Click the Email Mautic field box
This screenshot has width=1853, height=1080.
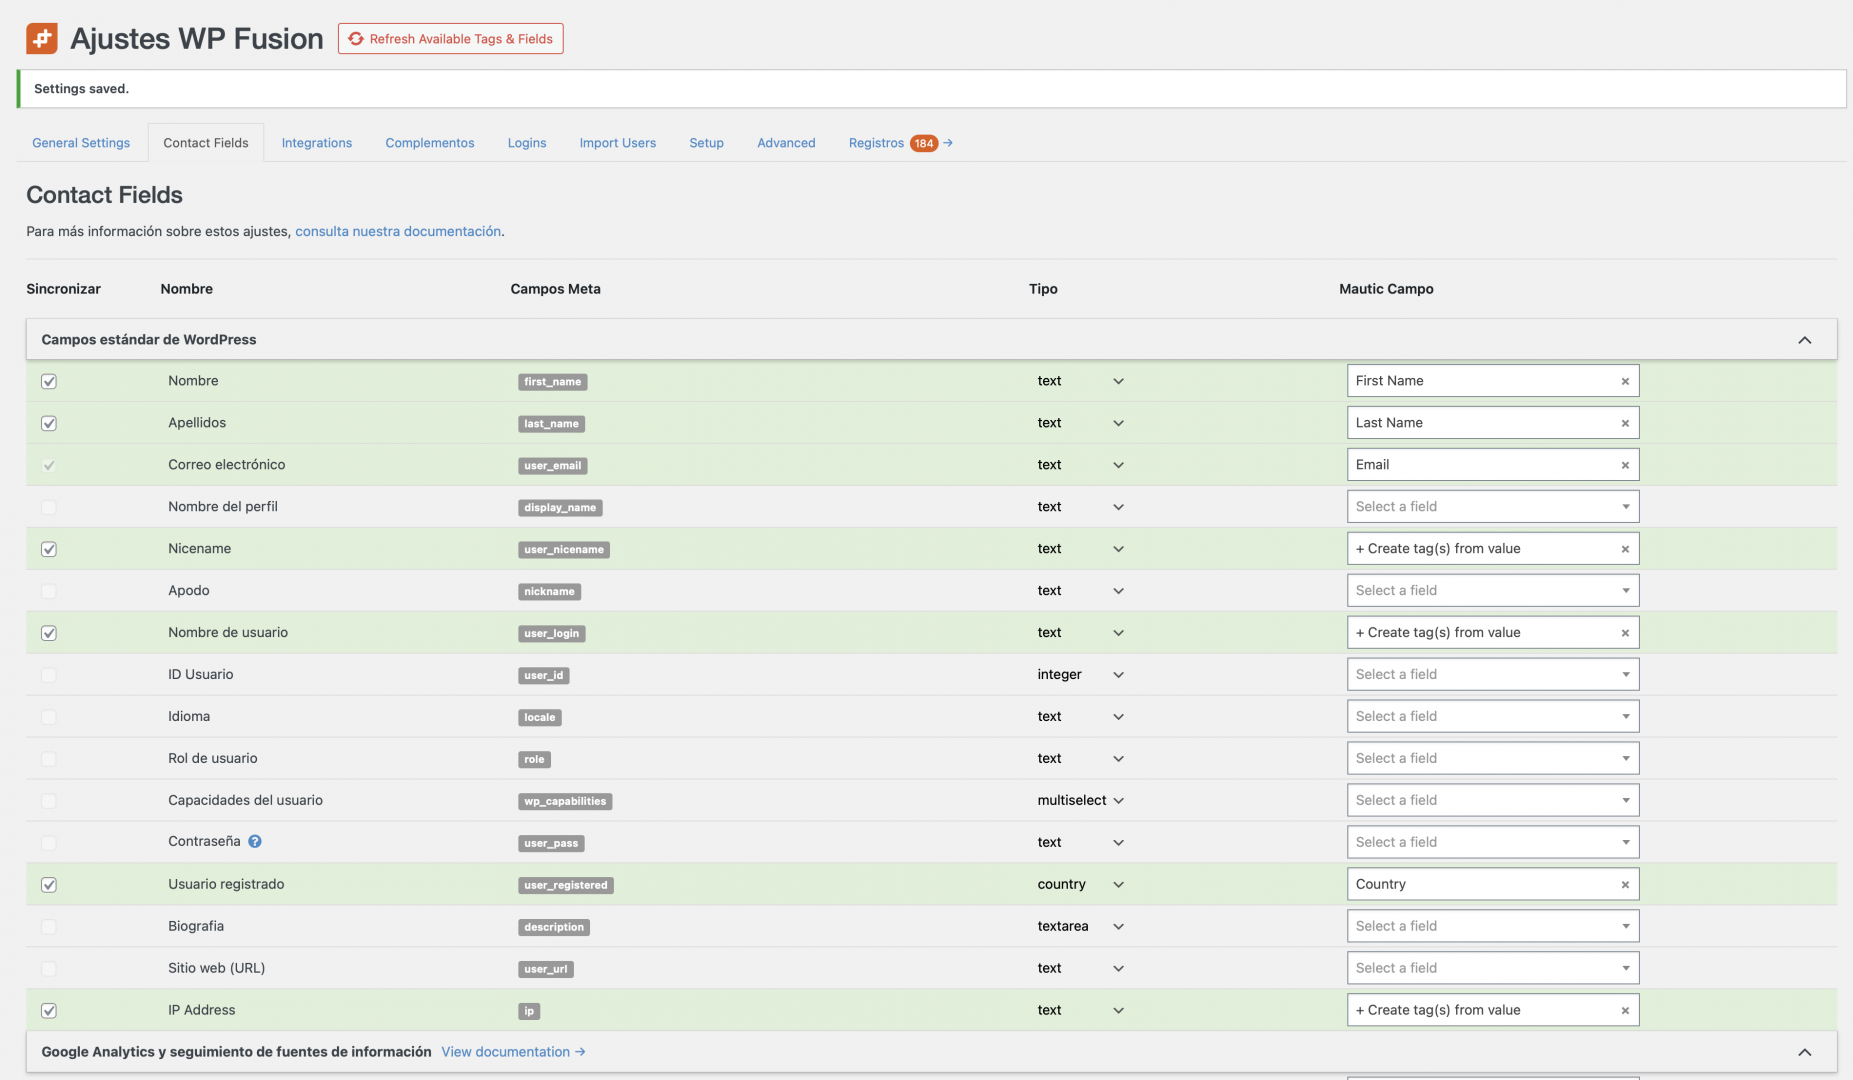click(1493, 465)
